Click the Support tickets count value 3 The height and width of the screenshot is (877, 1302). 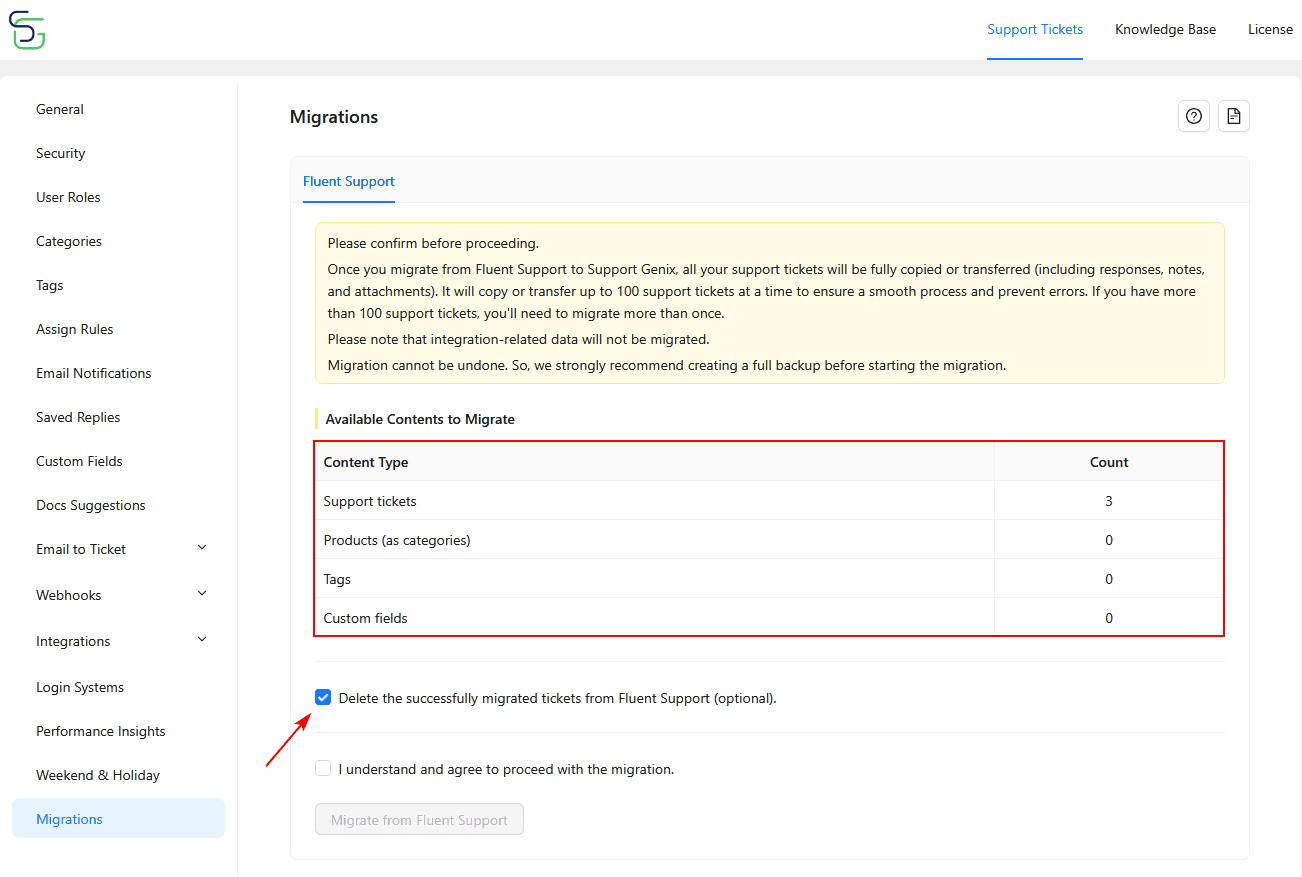(1109, 501)
